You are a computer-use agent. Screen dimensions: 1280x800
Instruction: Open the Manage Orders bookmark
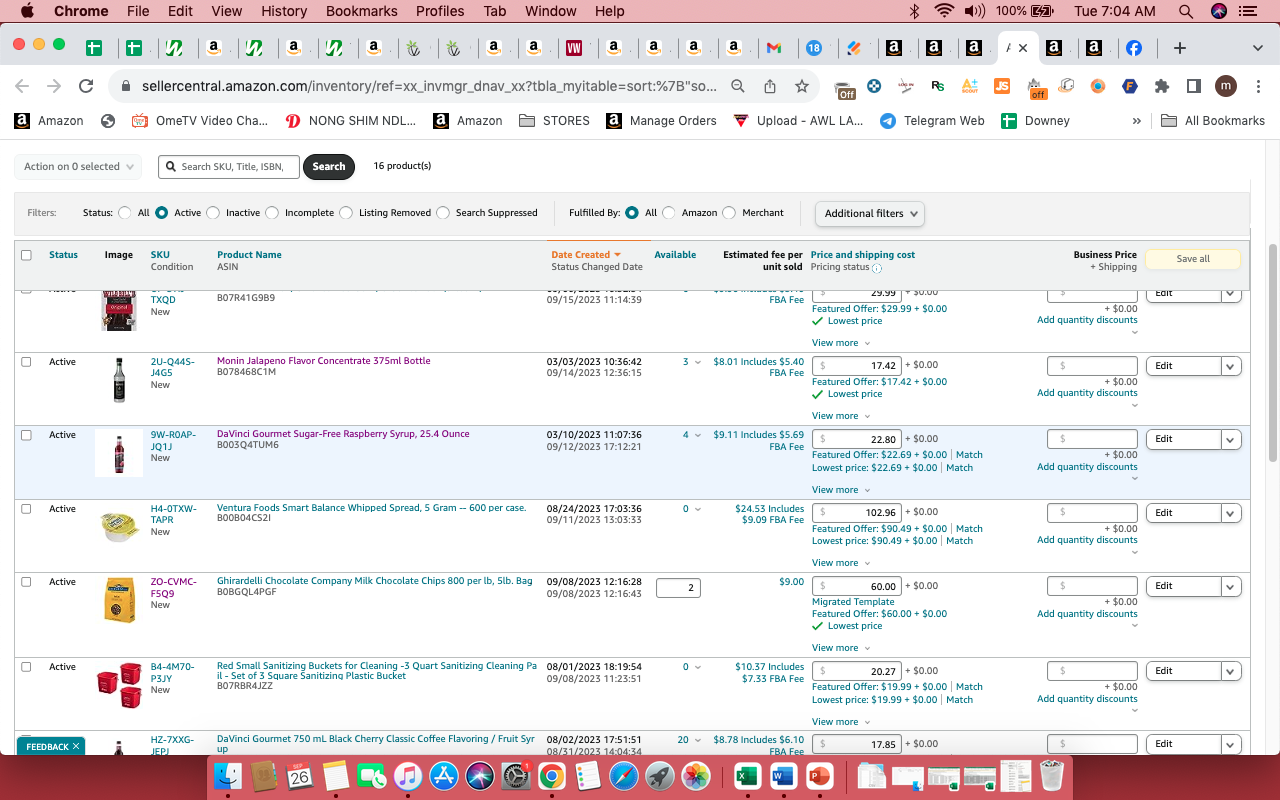coord(661,121)
